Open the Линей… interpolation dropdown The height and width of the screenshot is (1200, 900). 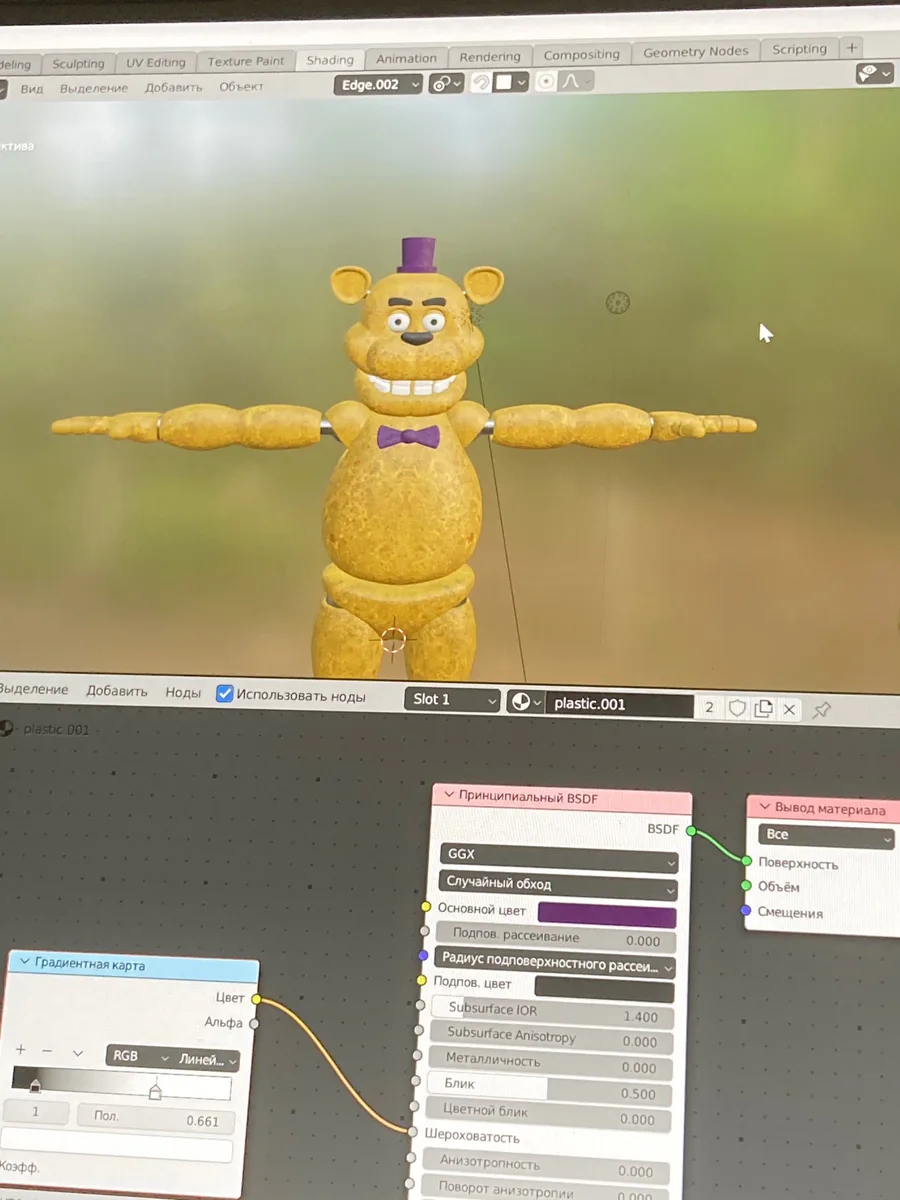point(206,1060)
